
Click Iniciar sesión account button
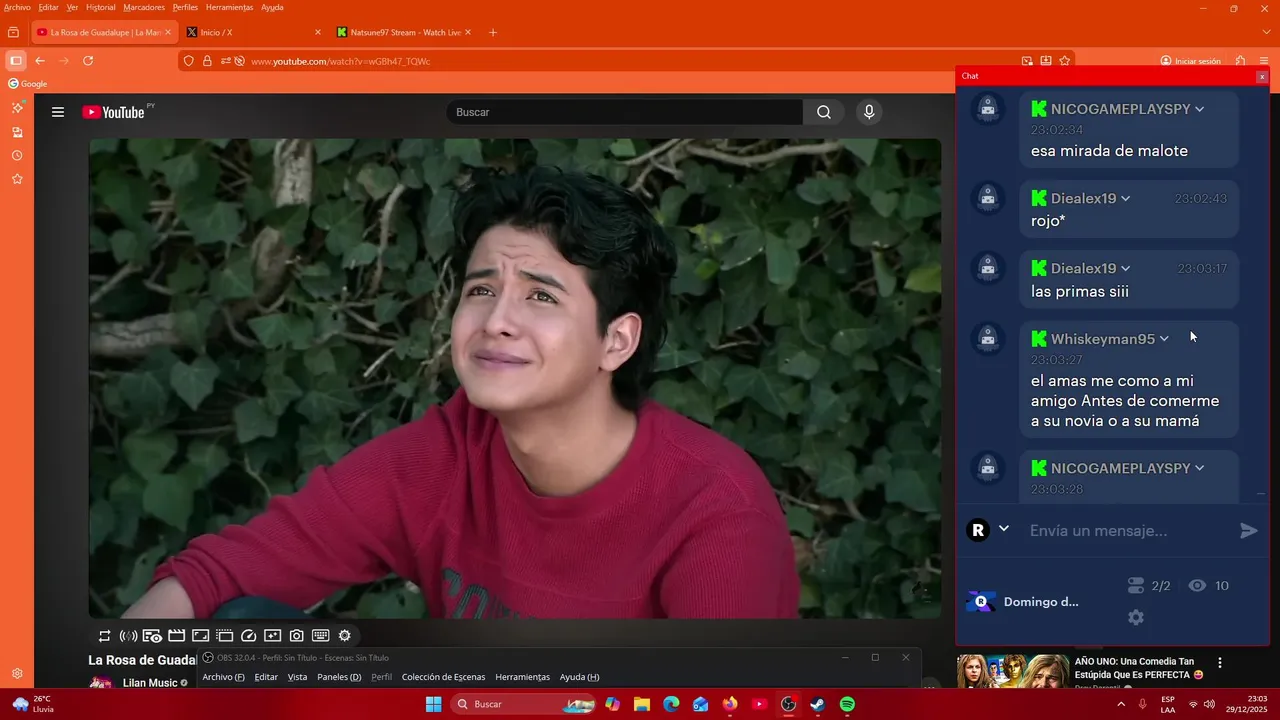pyautogui.click(x=1190, y=61)
